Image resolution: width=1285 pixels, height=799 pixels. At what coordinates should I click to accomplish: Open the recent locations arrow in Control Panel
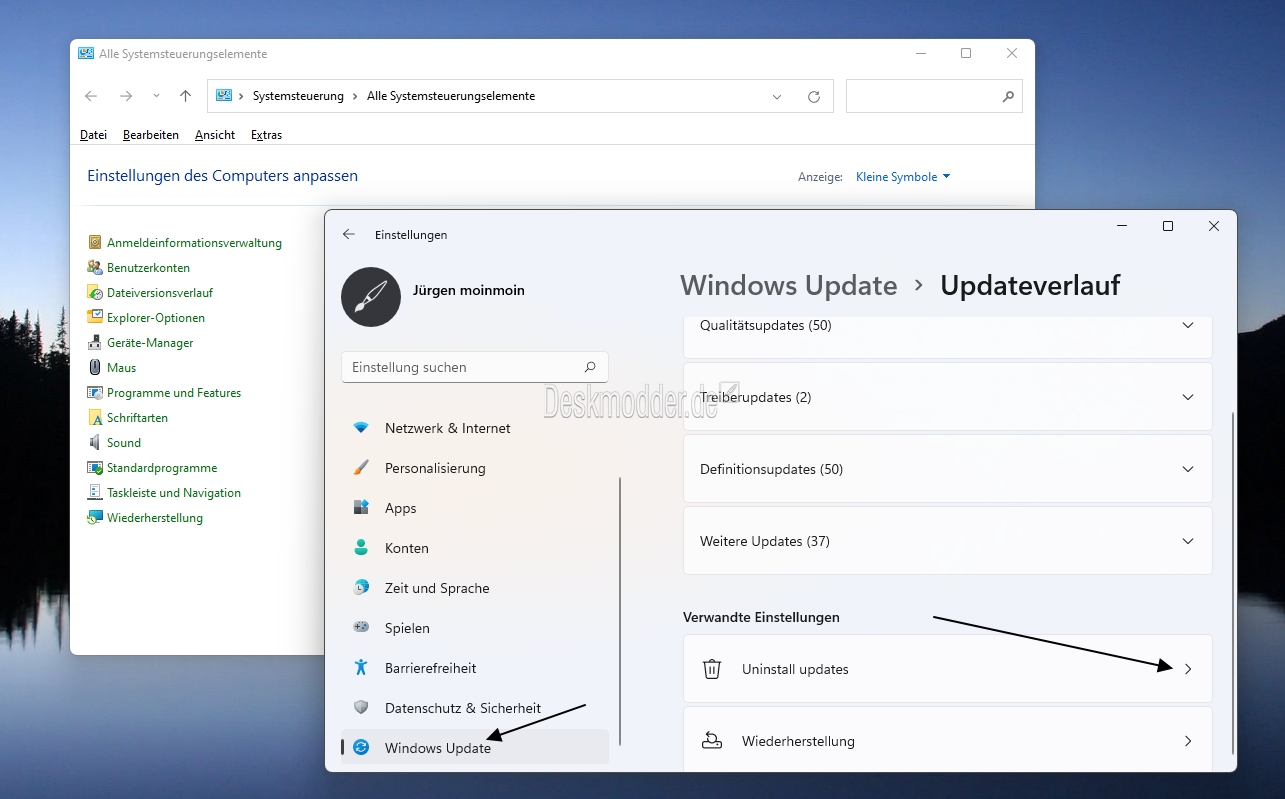[156, 96]
